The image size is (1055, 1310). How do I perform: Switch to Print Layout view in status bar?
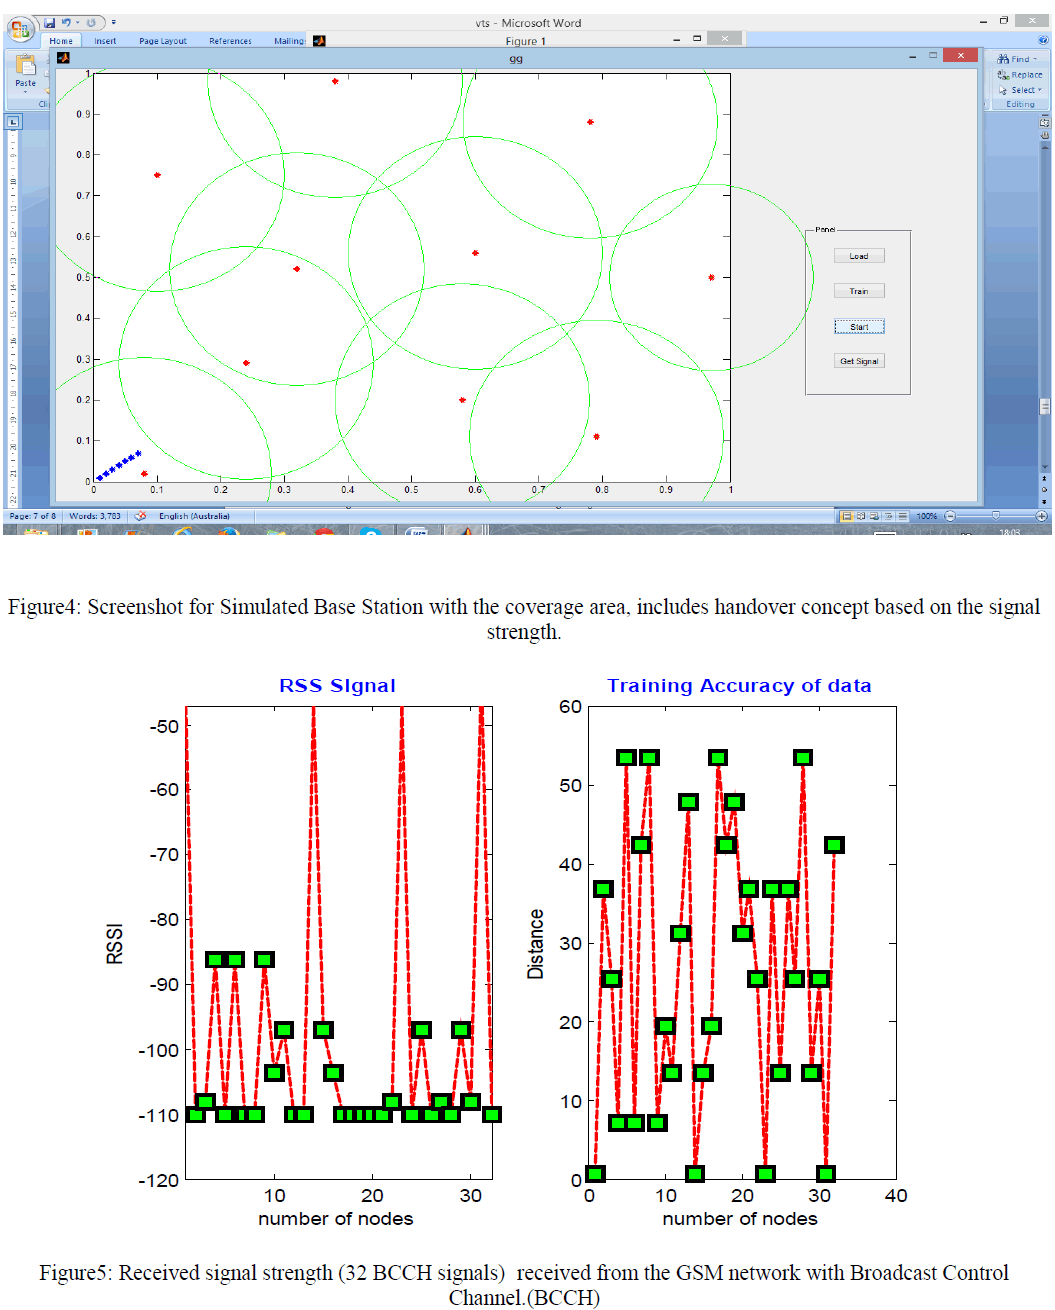(x=846, y=516)
